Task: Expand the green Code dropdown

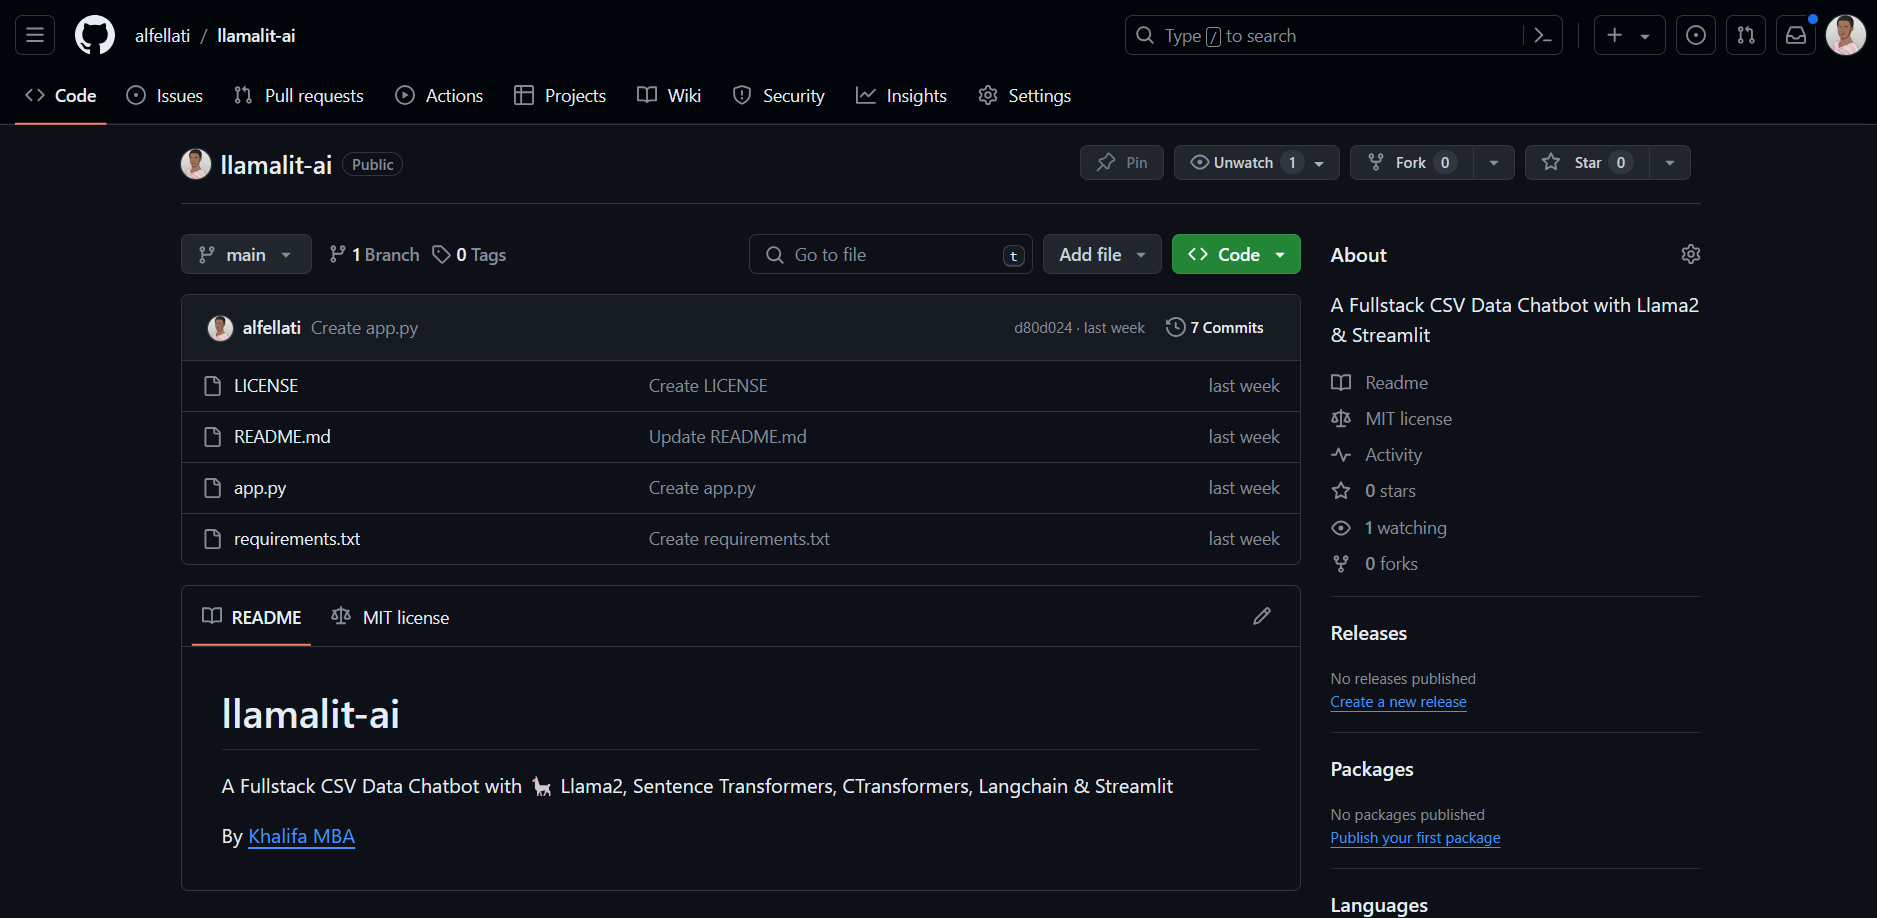Action: 1236,255
